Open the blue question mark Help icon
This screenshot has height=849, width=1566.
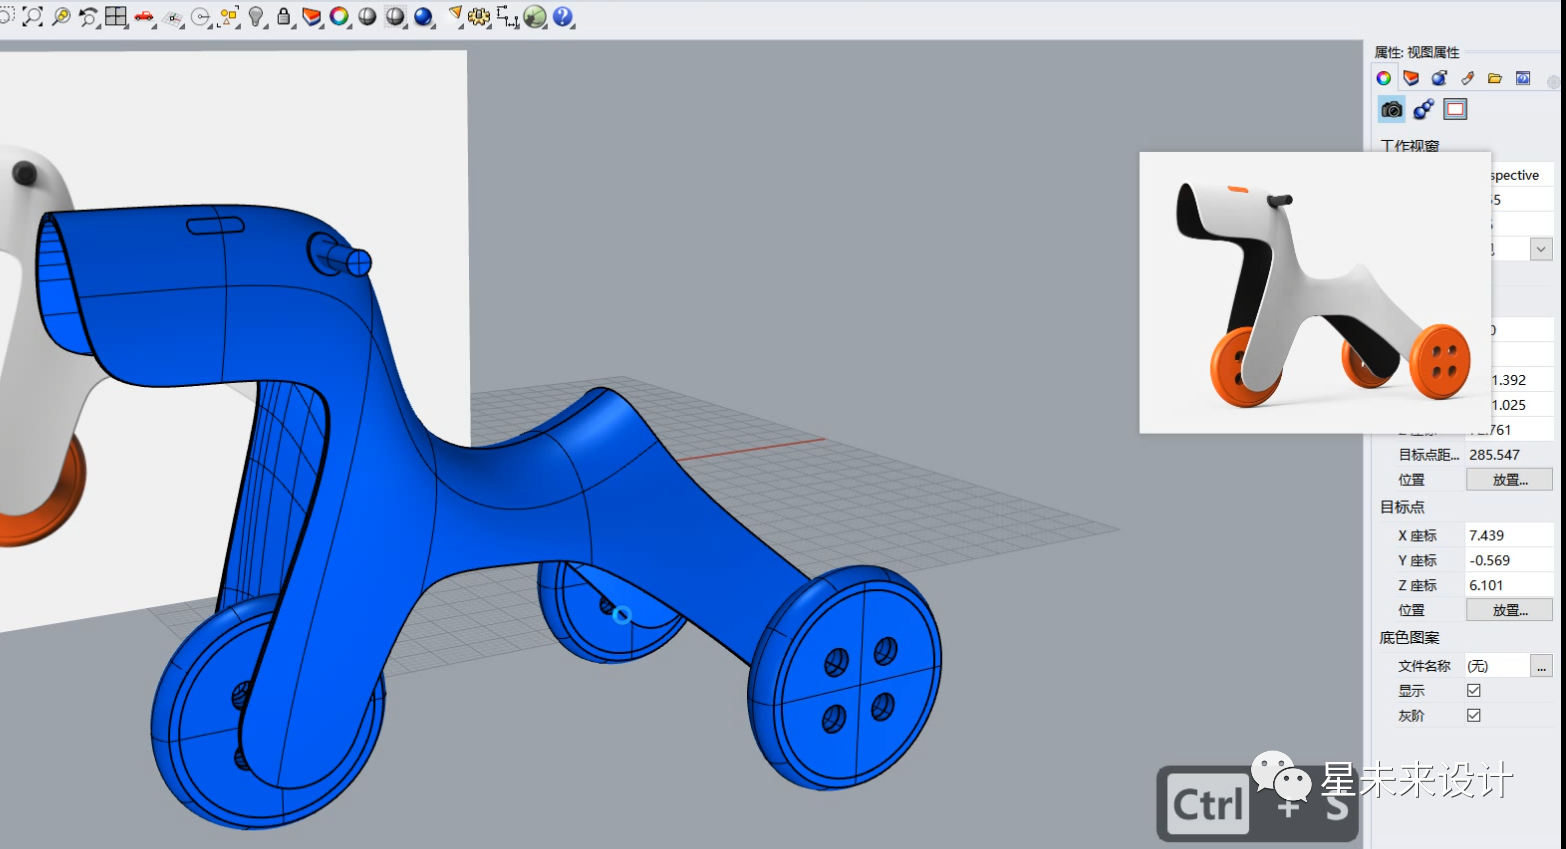pyautogui.click(x=563, y=17)
